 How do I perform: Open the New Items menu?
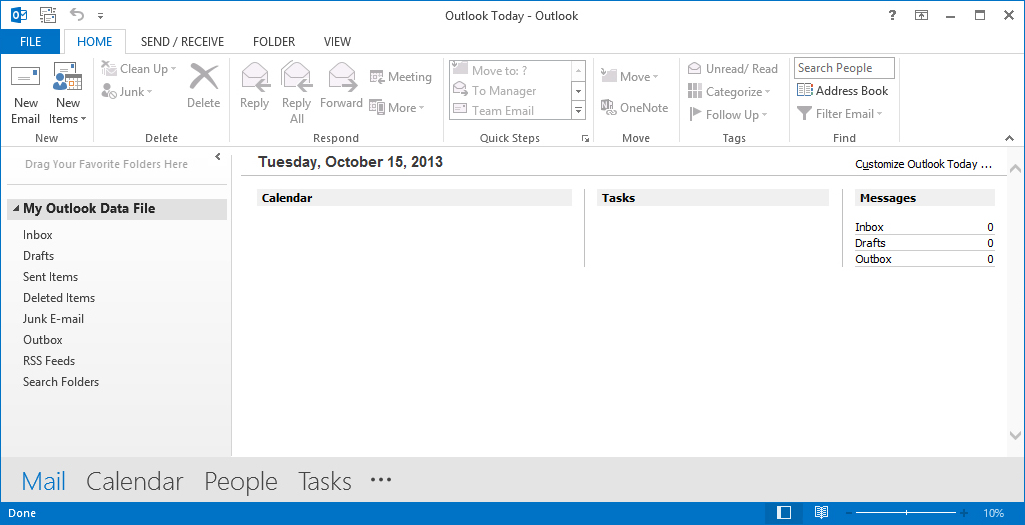point(67,93)
